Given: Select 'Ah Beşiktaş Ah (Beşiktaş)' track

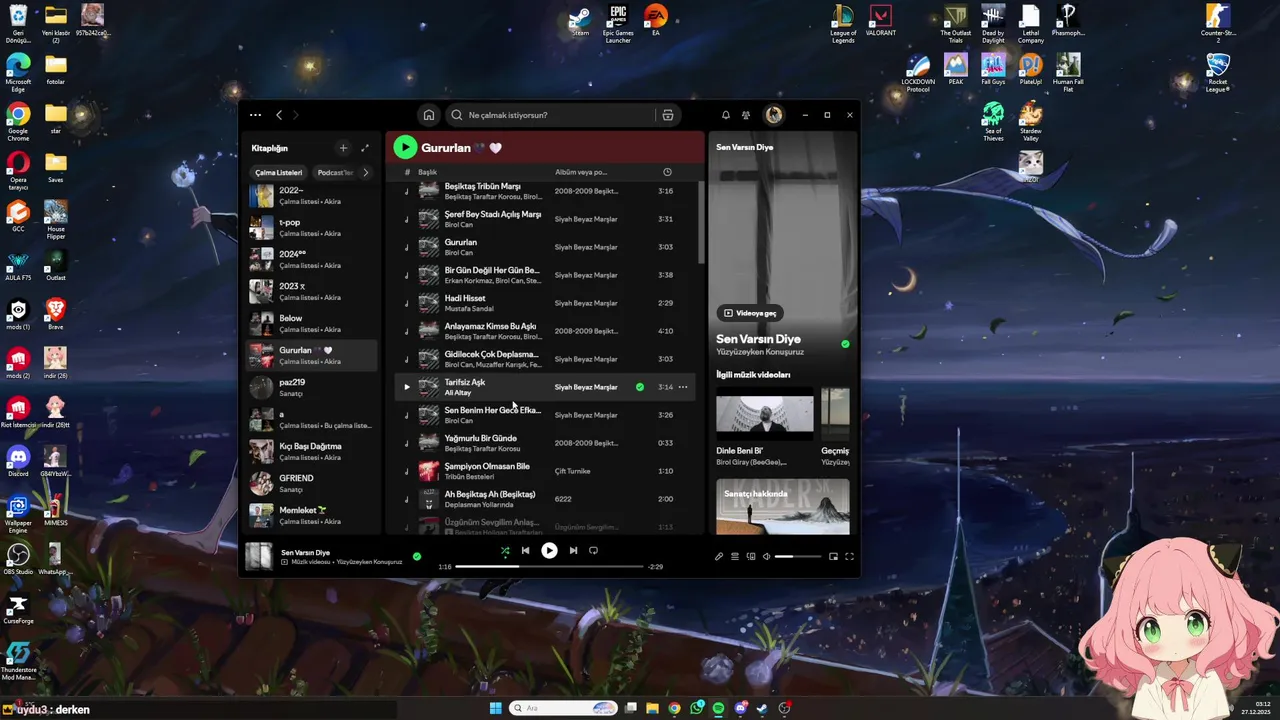Looking at the screenshot, I should [545, 499].
